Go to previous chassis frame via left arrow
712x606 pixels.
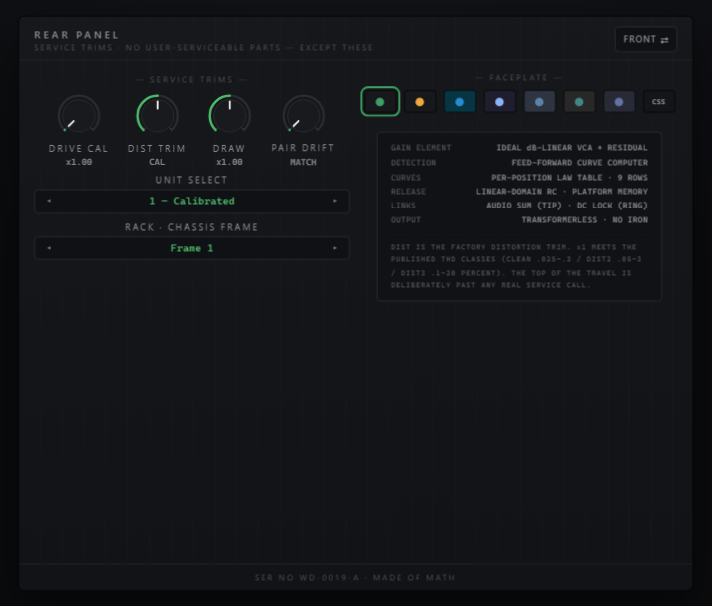tap(49, 248)
